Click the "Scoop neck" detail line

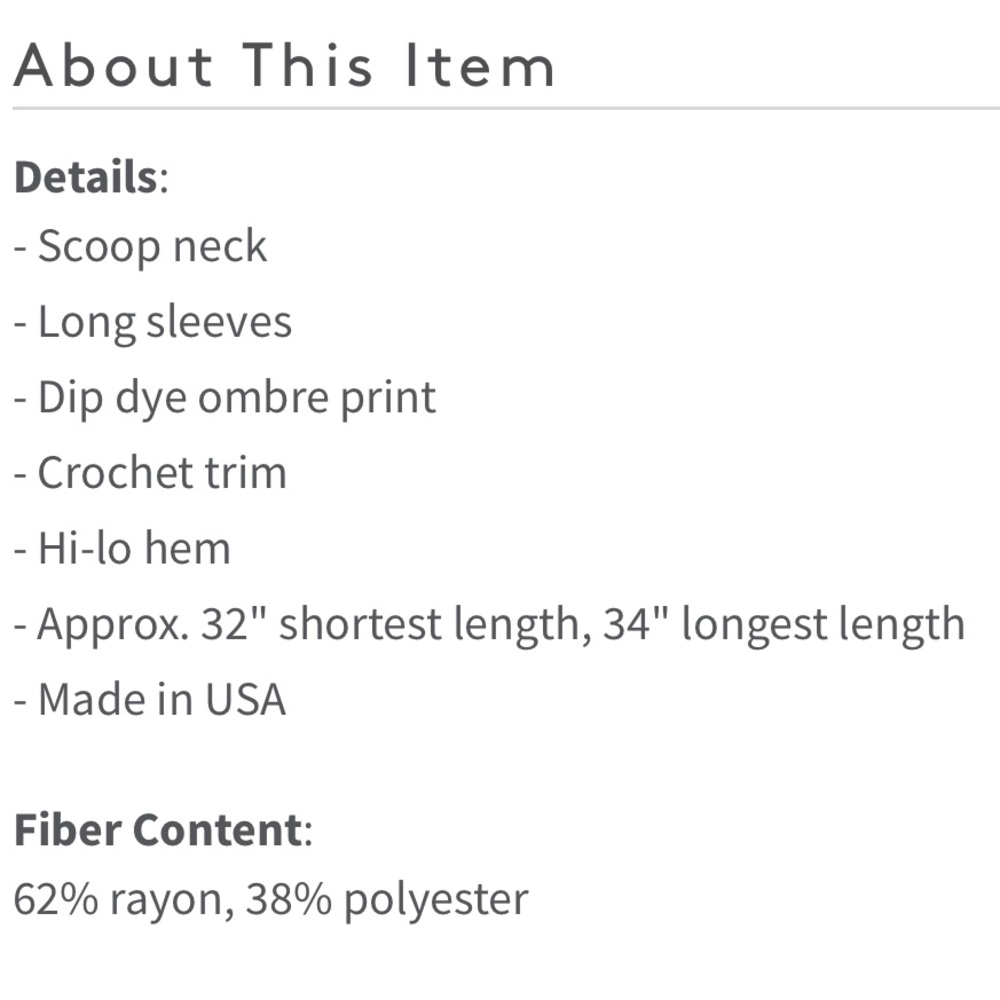point(152,247)
